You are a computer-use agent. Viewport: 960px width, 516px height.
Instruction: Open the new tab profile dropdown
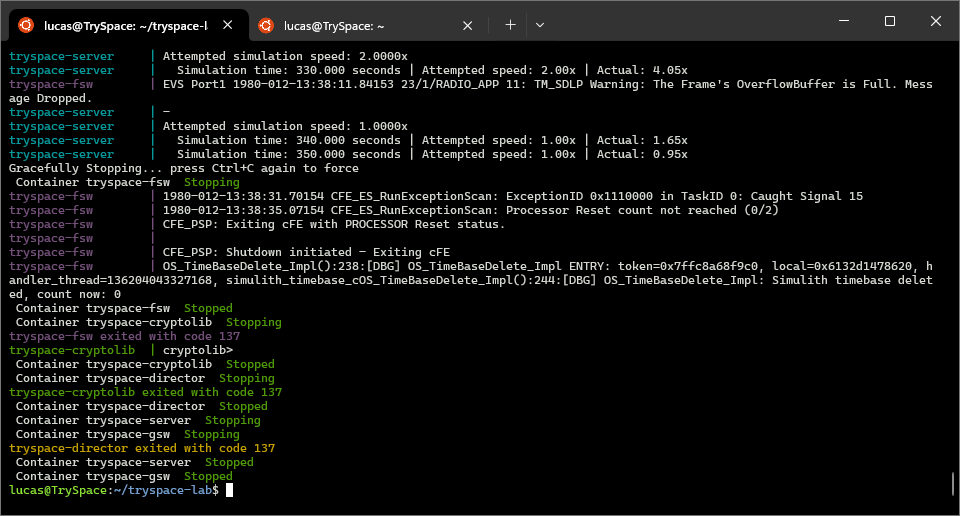(539, 25)
